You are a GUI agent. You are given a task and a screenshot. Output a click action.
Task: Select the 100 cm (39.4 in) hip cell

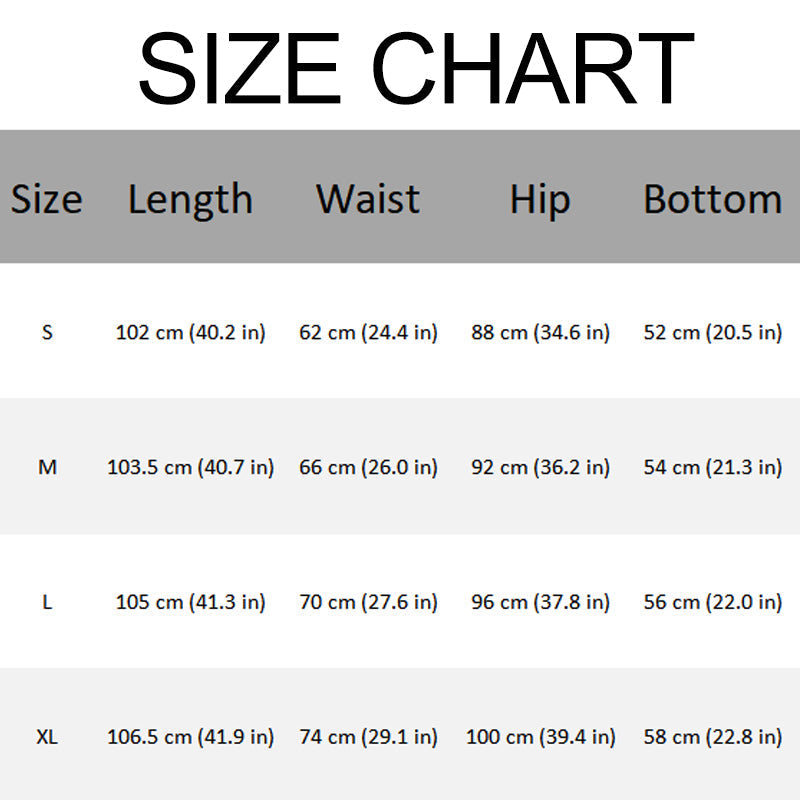click(x=540, y=737)
